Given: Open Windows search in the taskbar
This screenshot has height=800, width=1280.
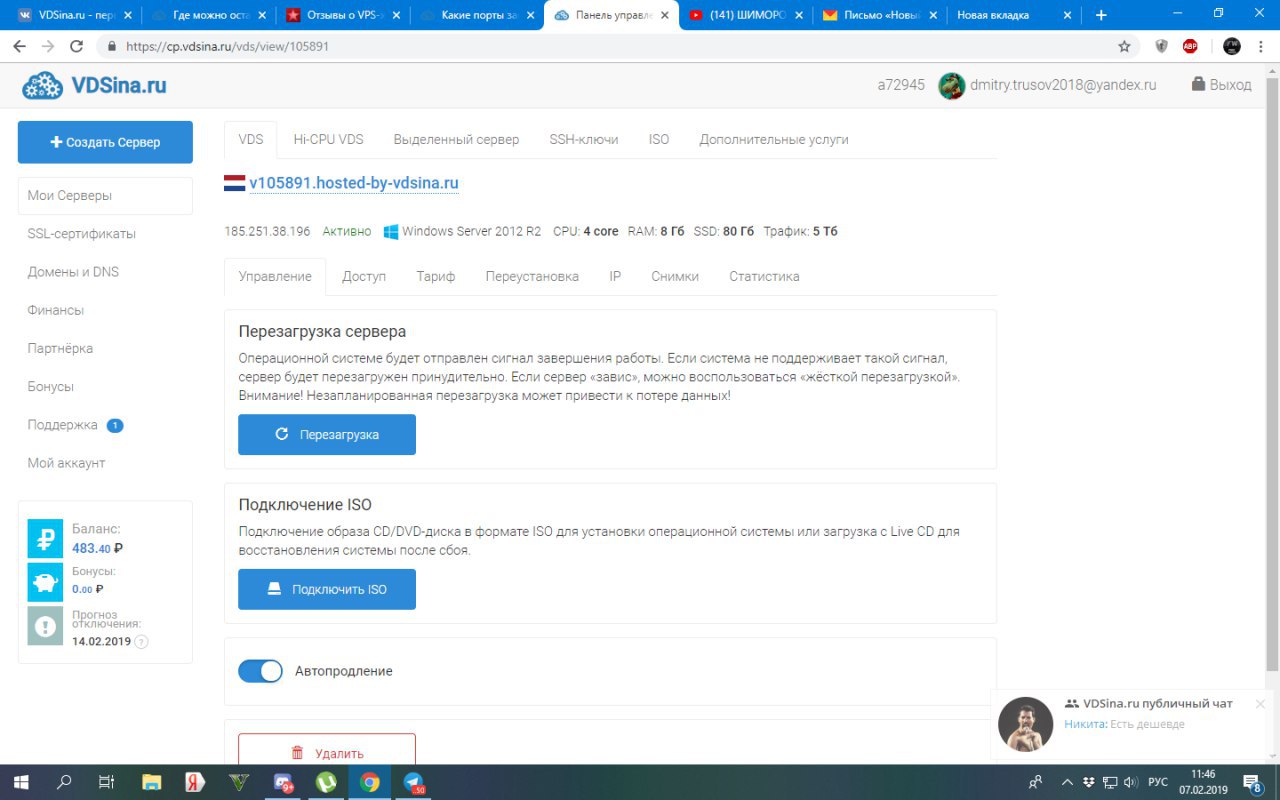Looking at the screenshot, I should 64,782.
